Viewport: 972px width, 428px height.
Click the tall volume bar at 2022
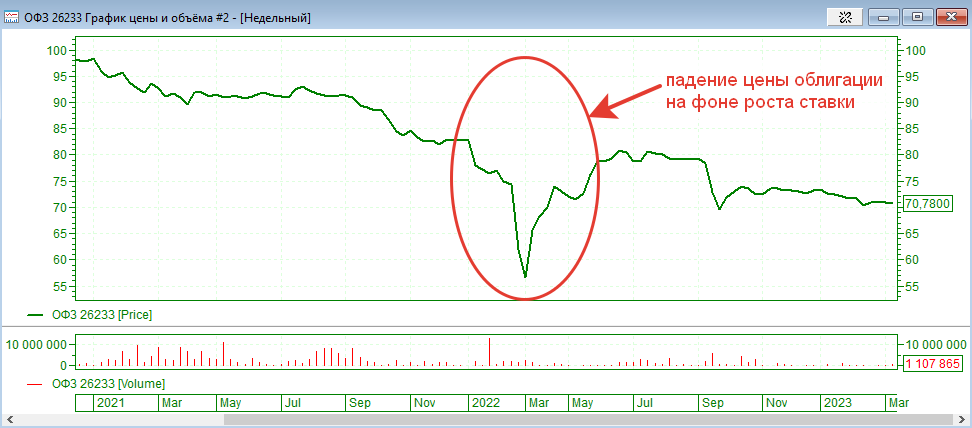[x=489, y=354]
